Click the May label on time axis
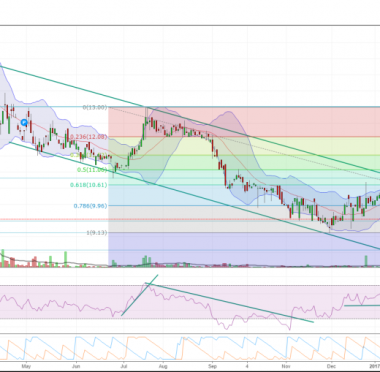 click(x=26, y=365)
